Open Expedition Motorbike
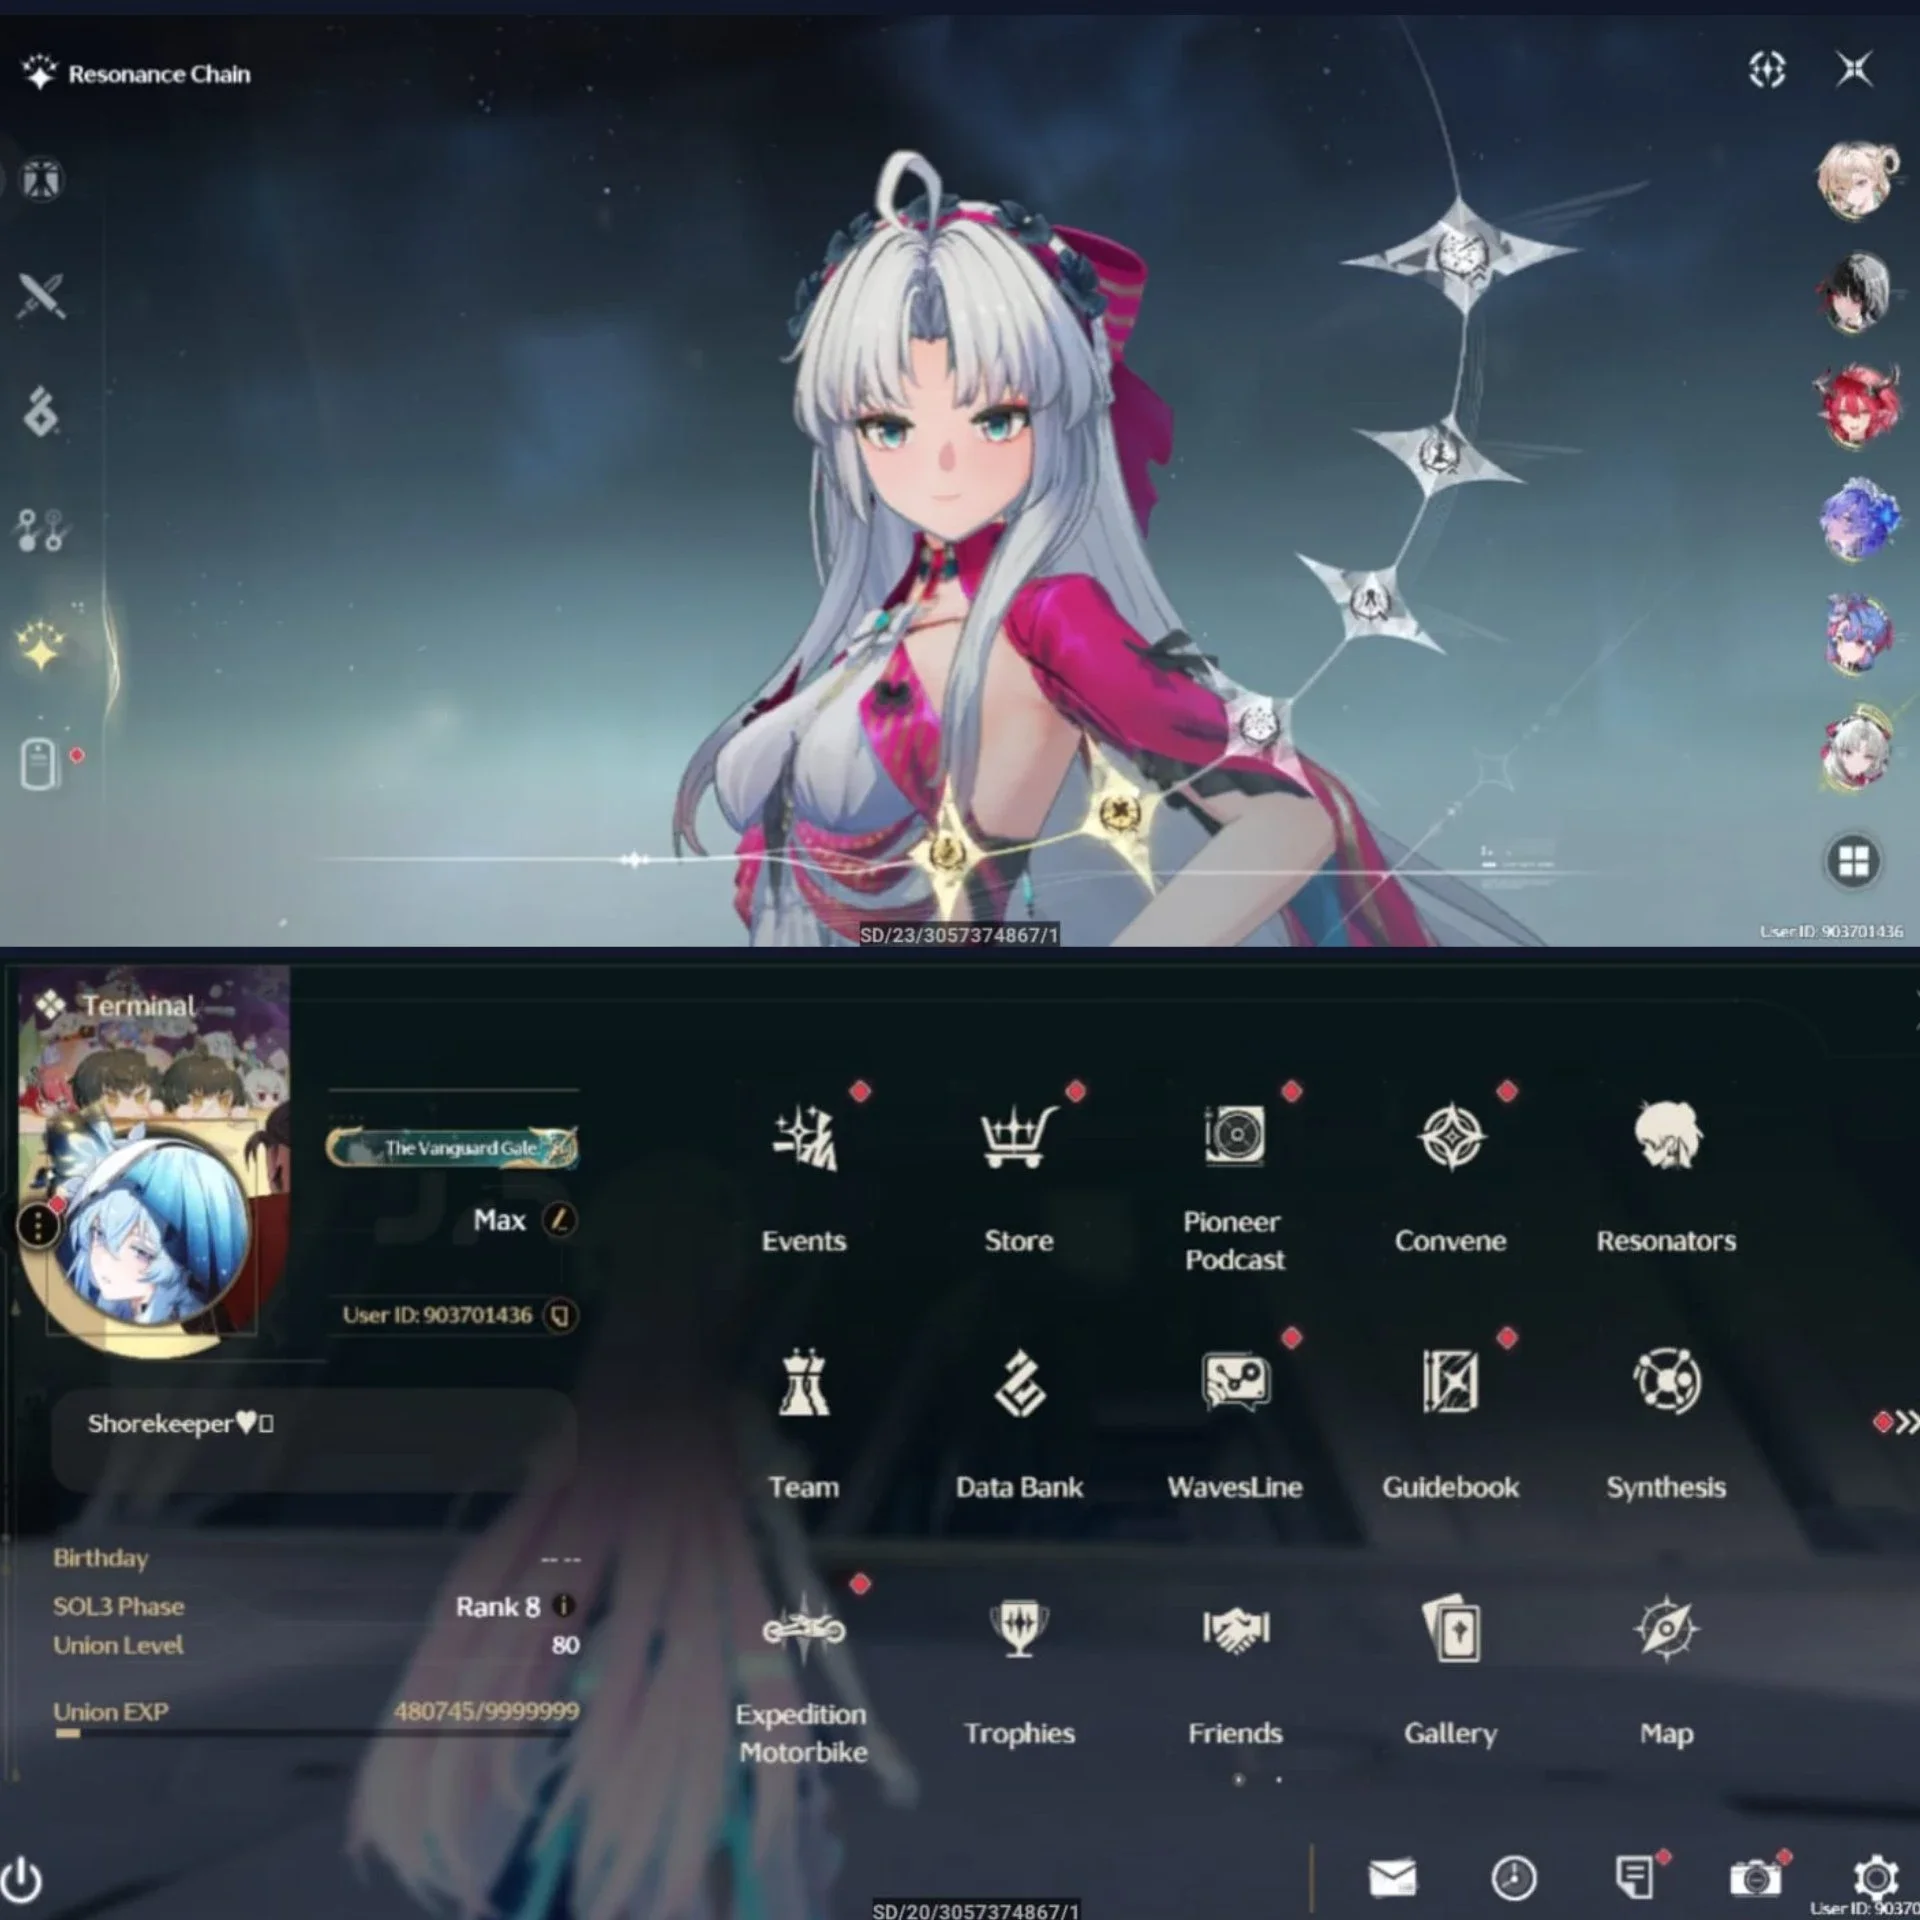This screenshot has height=1920, width=1920. click(804, 1680)
